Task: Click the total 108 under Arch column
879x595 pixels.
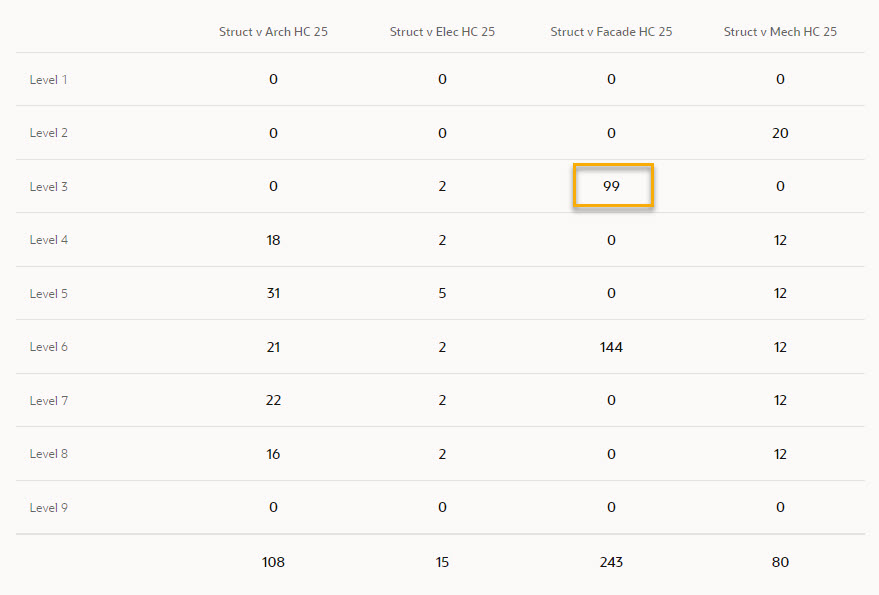Action: (273, 562)
